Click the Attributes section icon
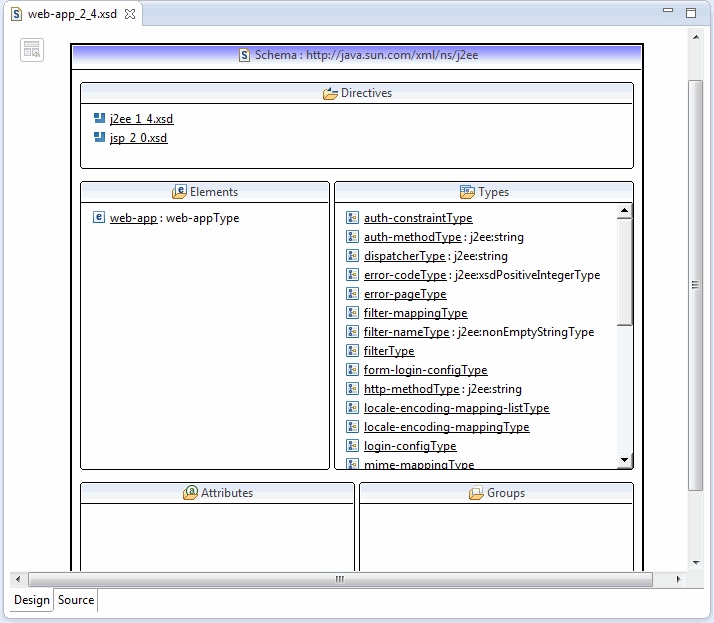Image resolution: width=714 pixels, height=623 pixels. pyautogui.click(x=190, y=492)
